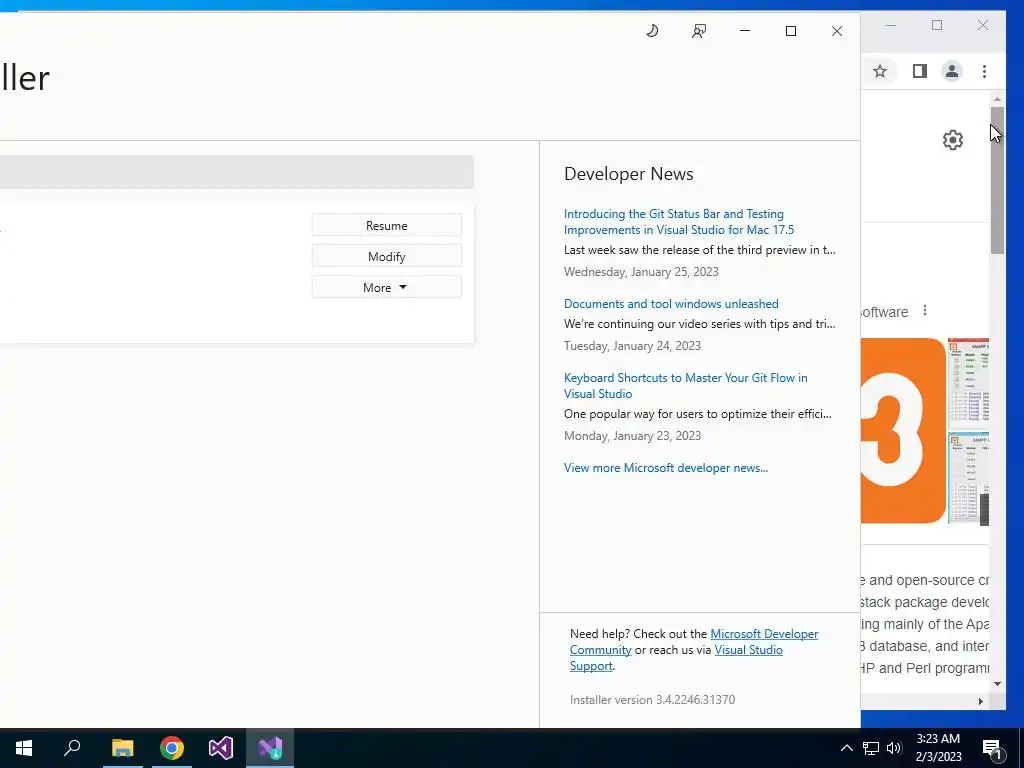Click the orange logo thumbnail in Chrome
Image resolution: width=1024 pixels, height=768 pixels.
click(x=903, y=430)
